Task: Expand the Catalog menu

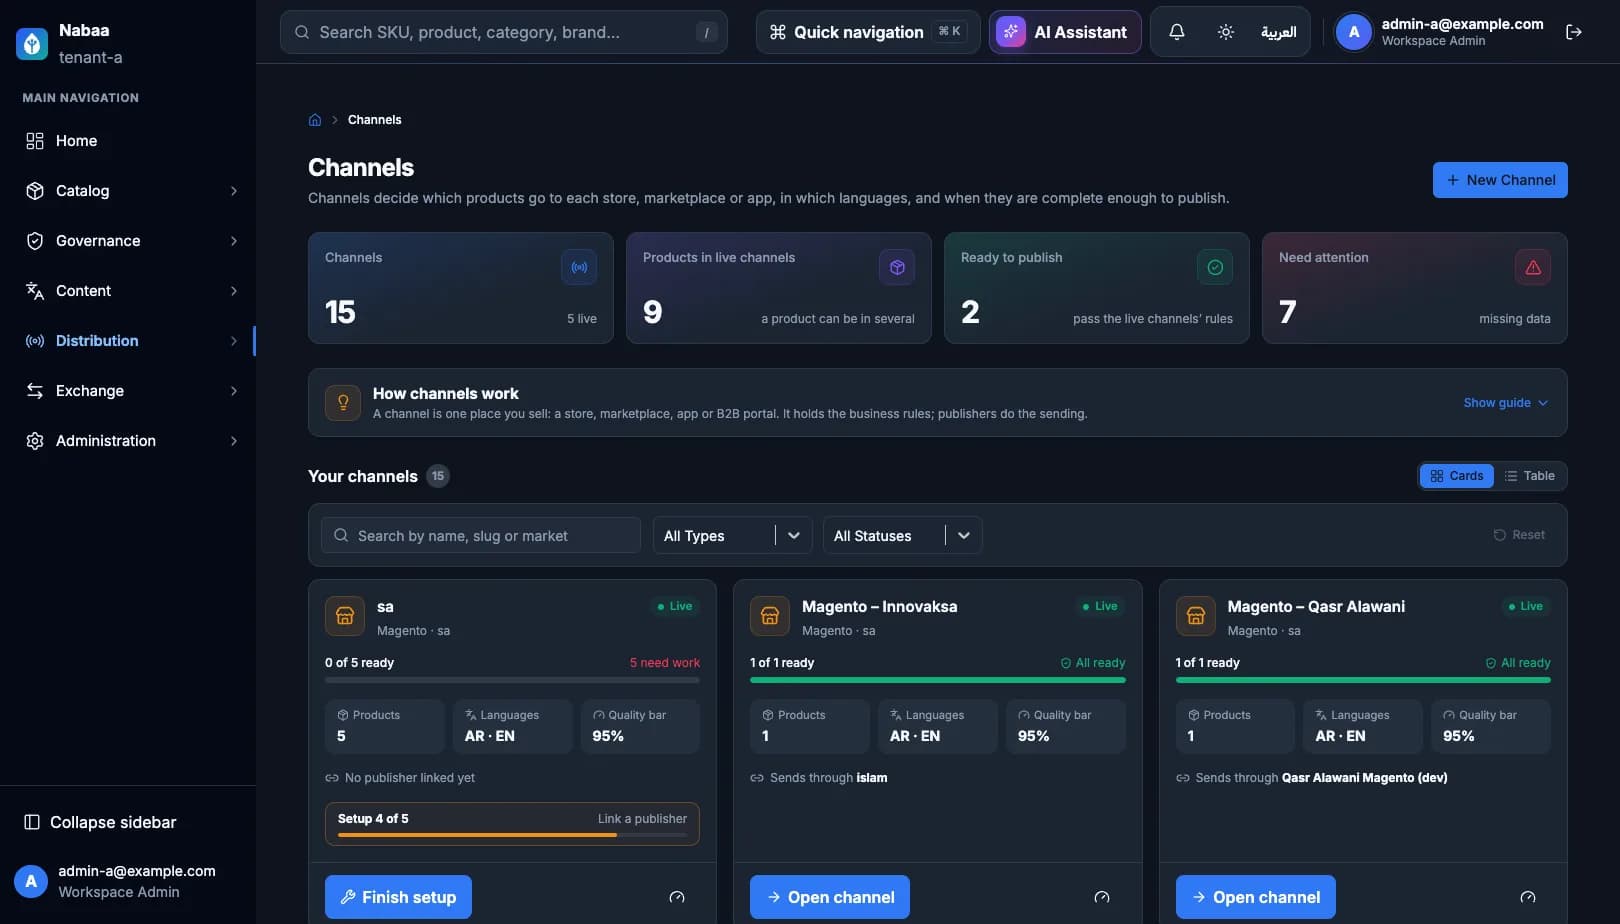Action: click(128, 191)
